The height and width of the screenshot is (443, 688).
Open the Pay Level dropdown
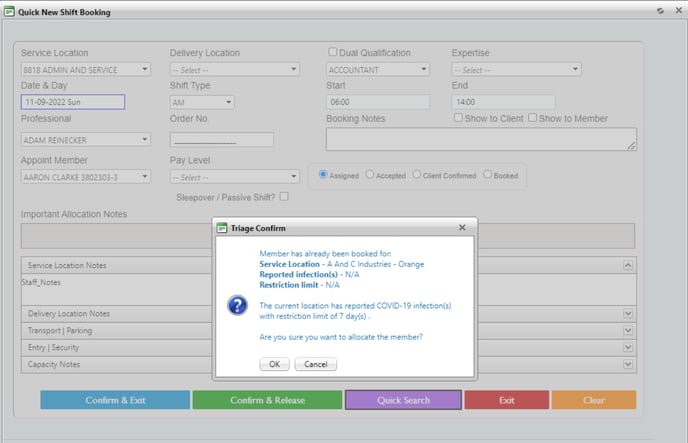click(x=234, y=177)
